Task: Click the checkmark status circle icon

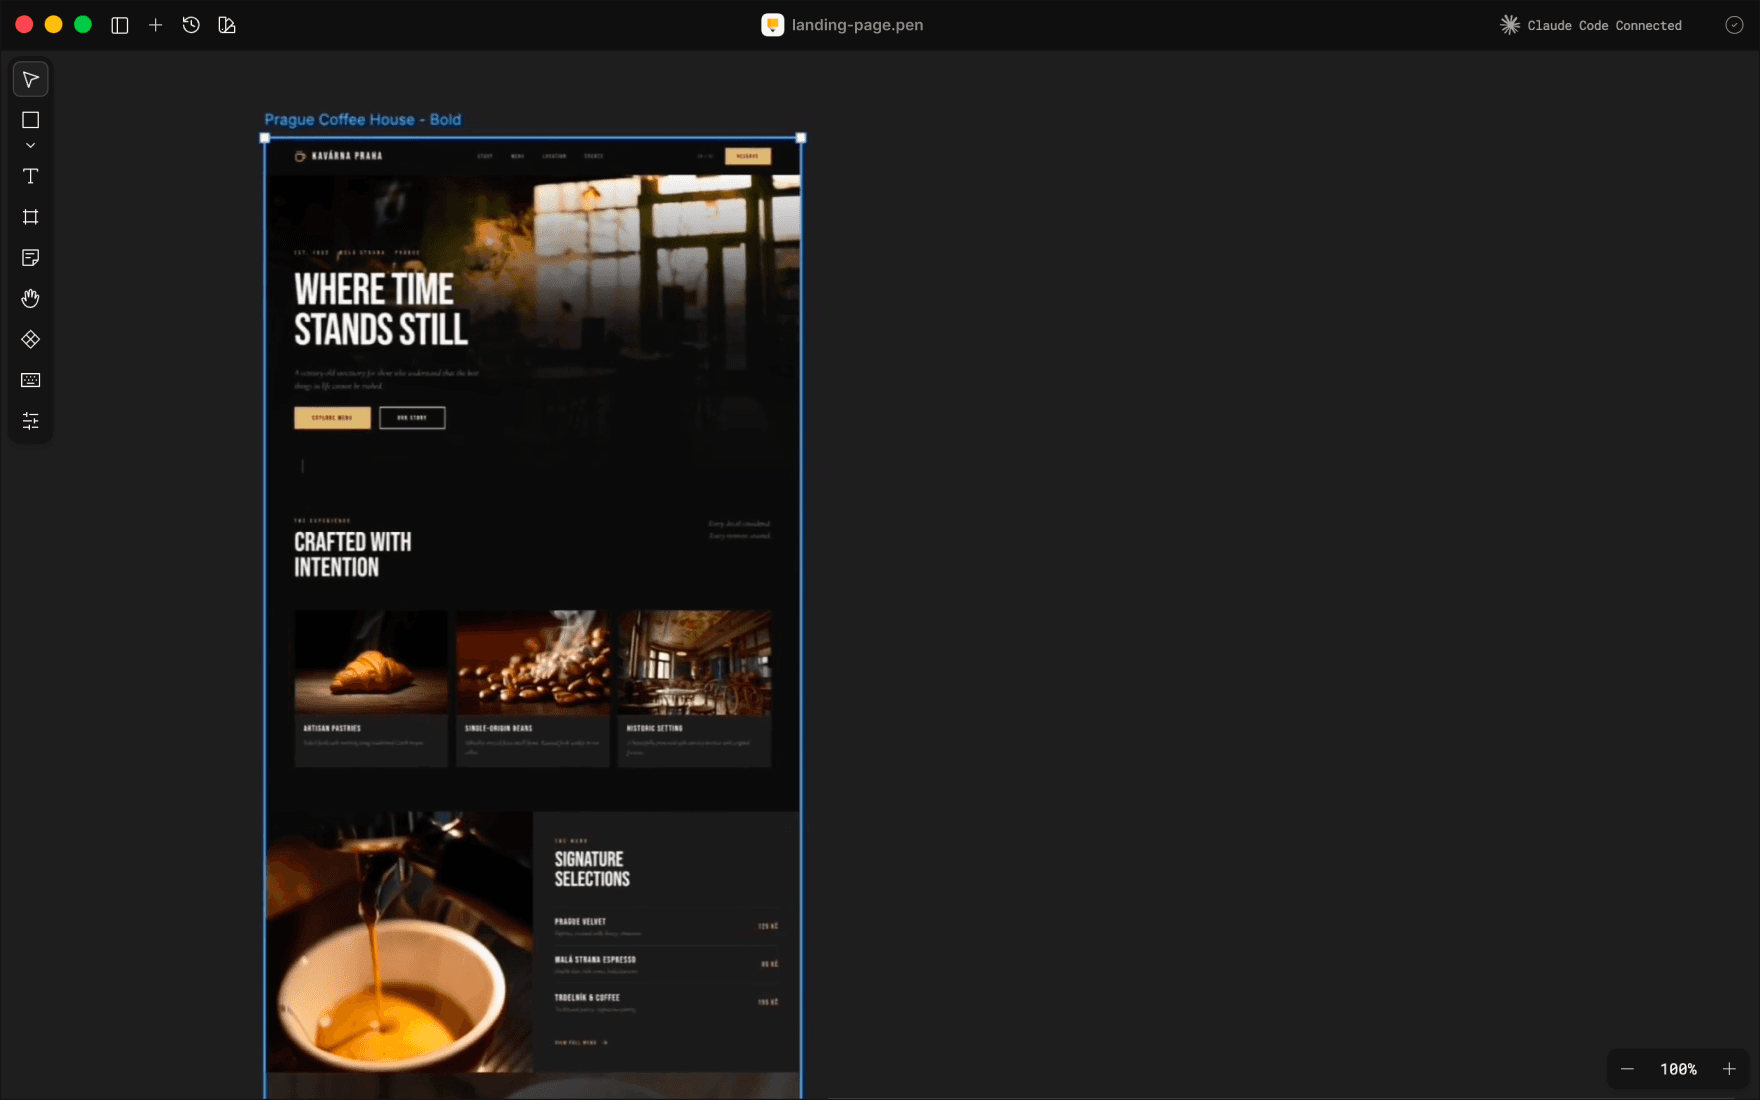Action: [x=1734, y=25]
